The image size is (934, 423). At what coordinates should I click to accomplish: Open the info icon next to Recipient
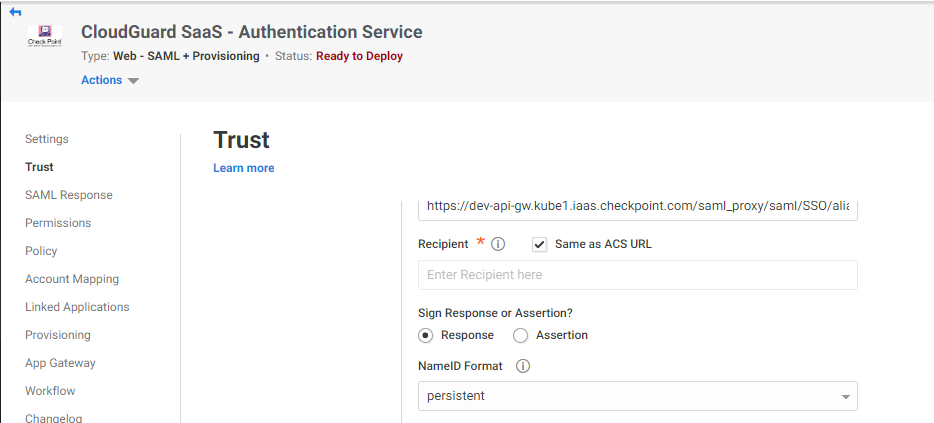(498, 244)
